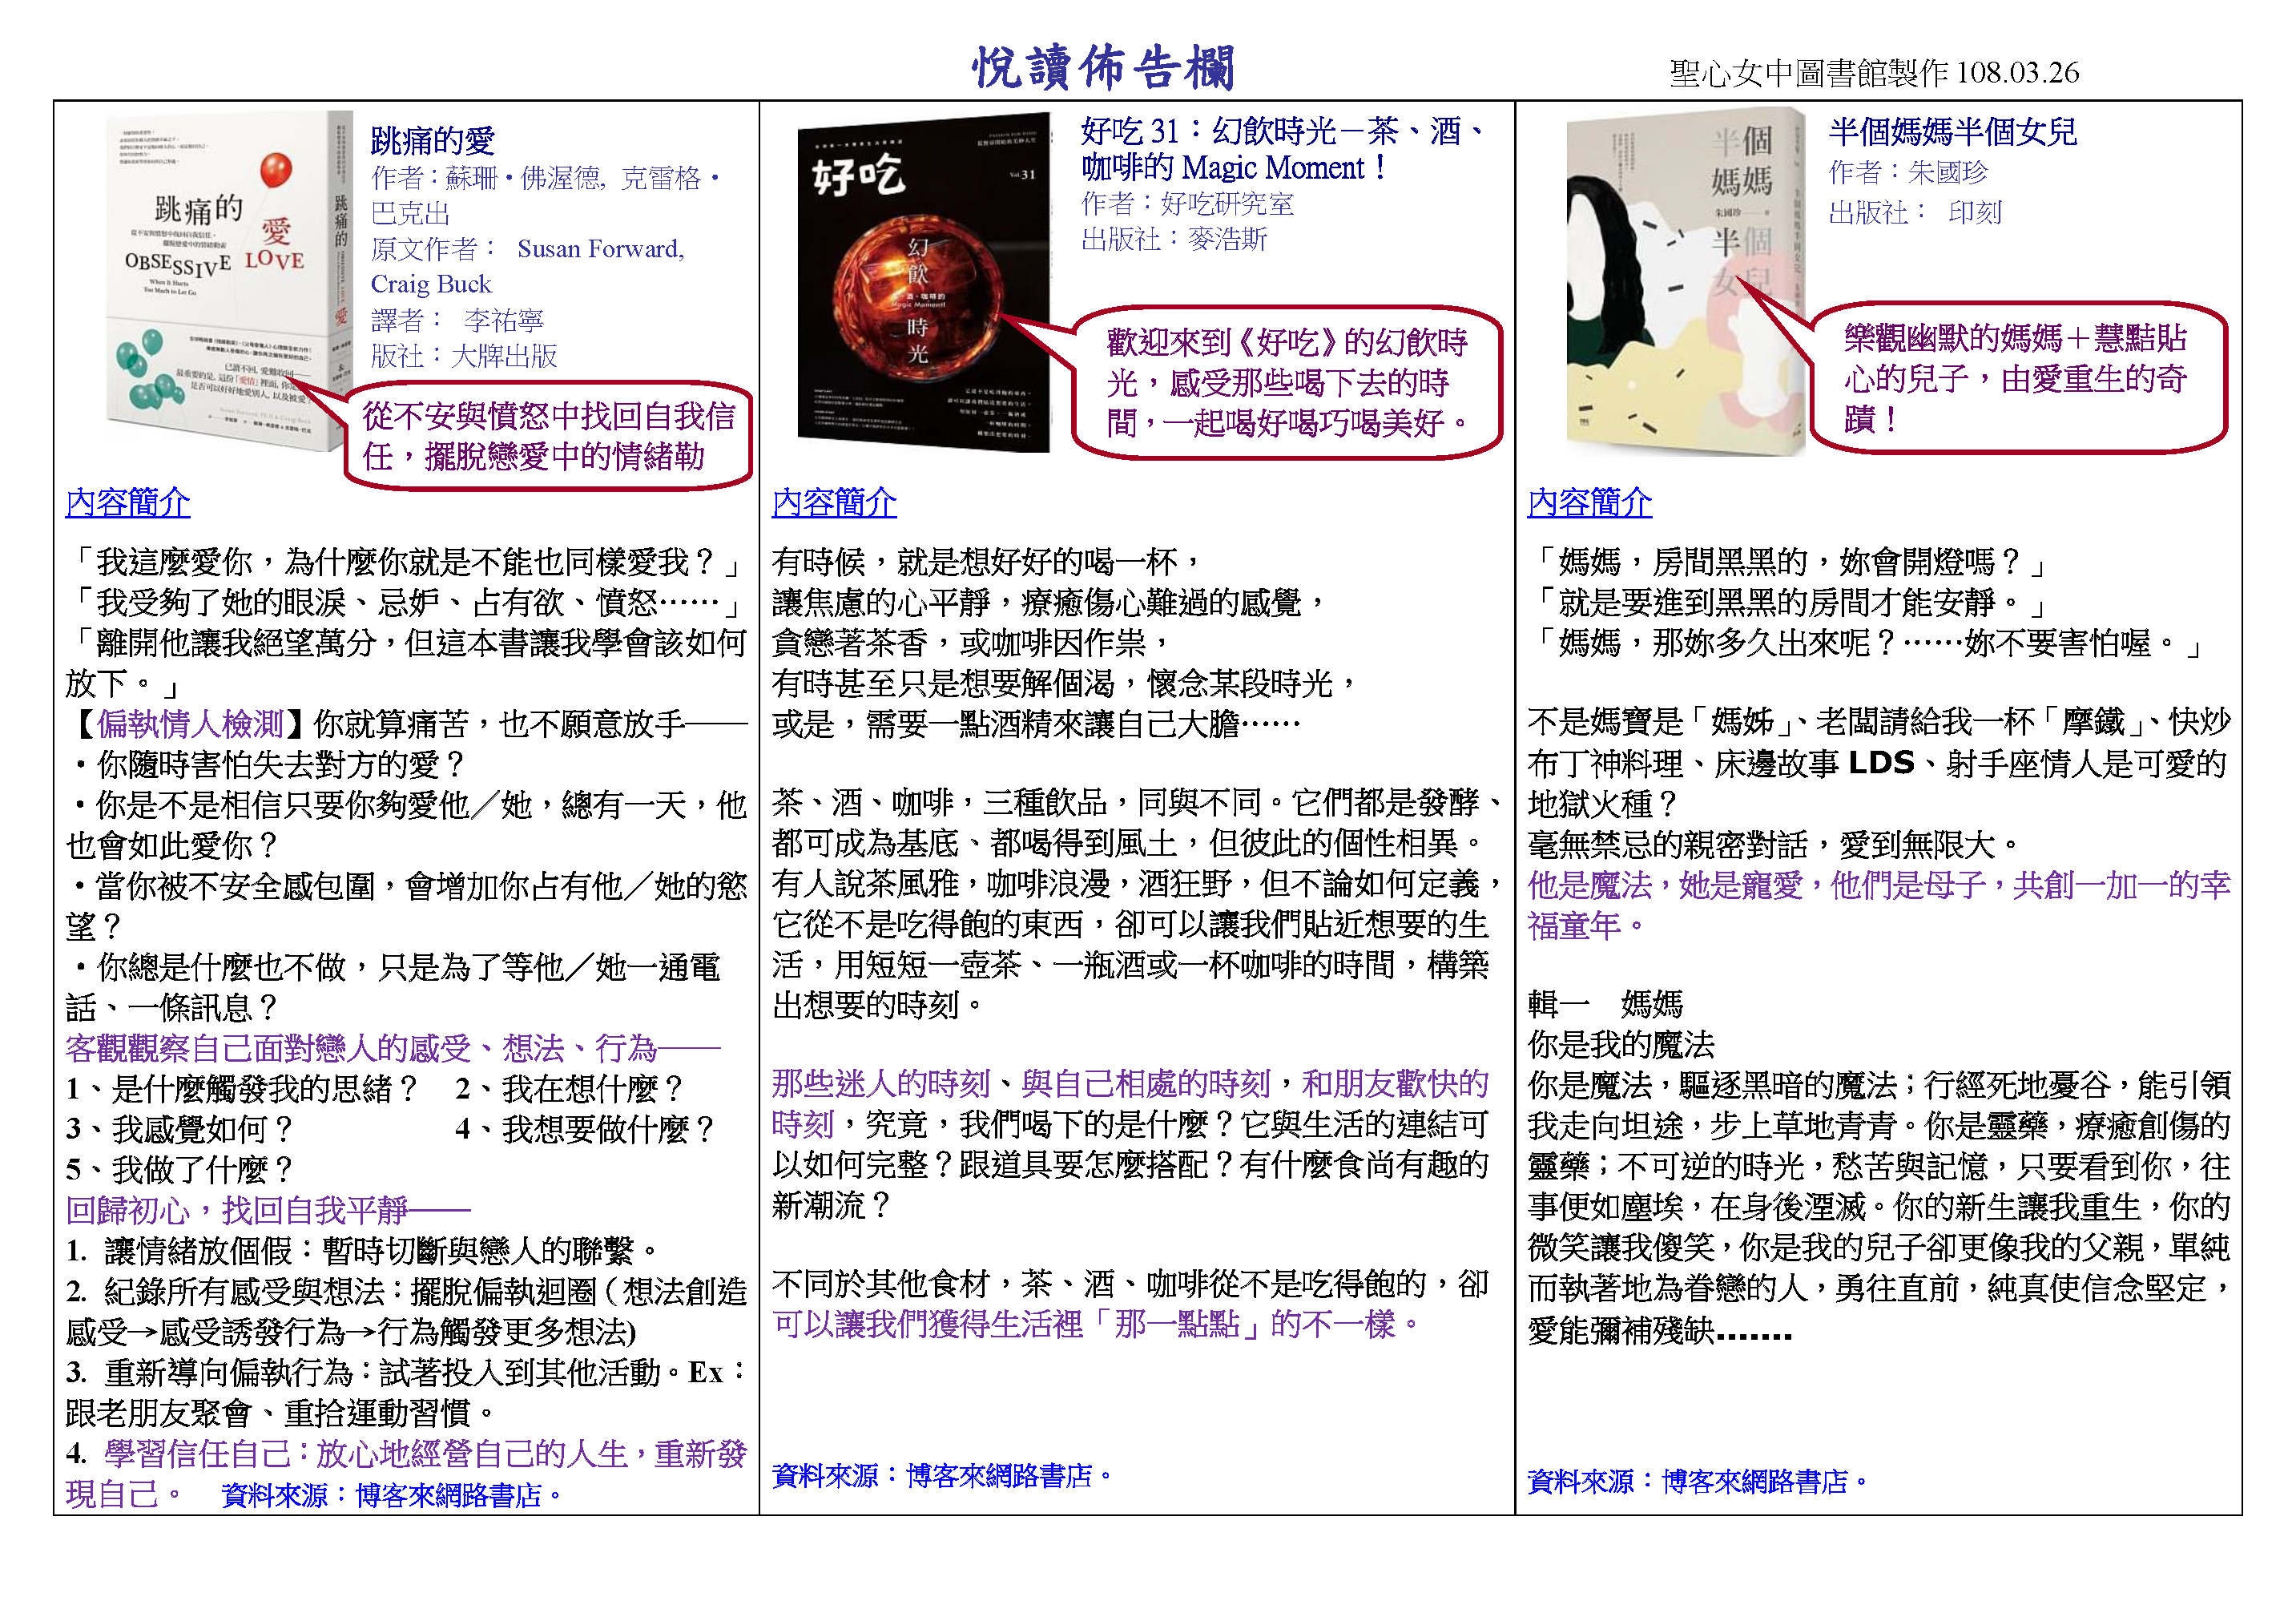Click 出版社： 印刻 publisher line
Screen dimensions: 2296x1621
[1915, 212]
